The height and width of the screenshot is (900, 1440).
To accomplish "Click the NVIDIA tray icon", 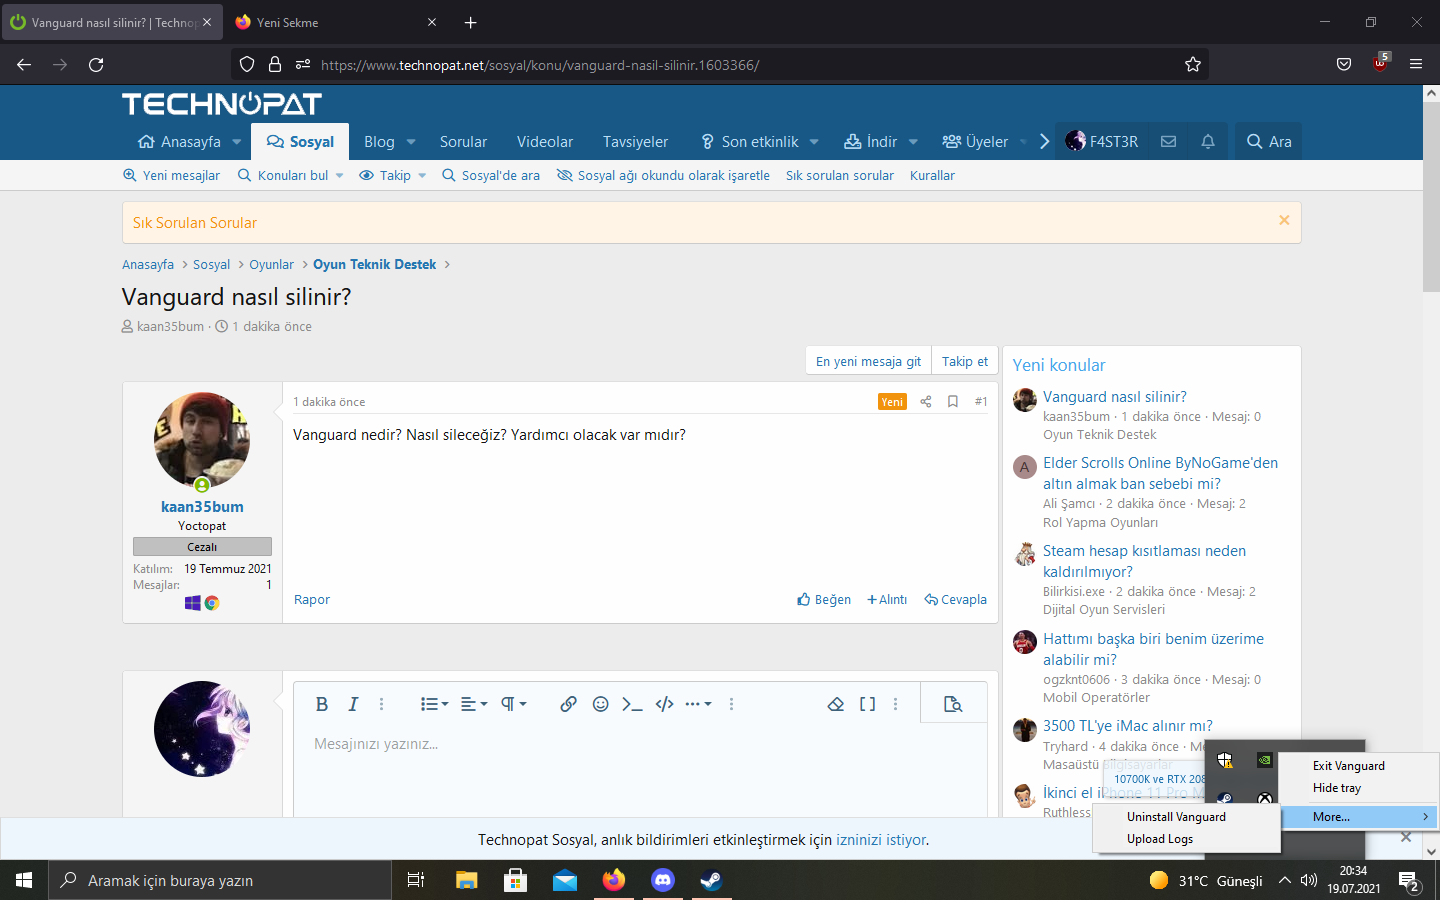I will (1265, 760).
